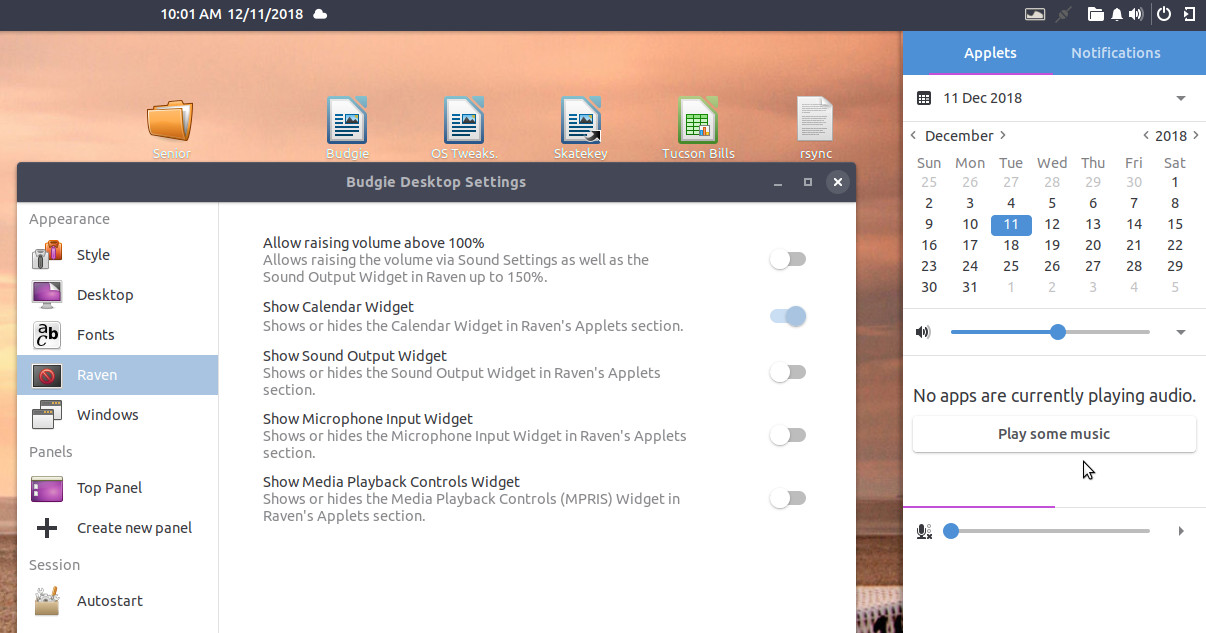The width and height of the screenshot is (1206, 633).
Task: Enable Show Sound Output Widget switch
Action: (788, 373)
